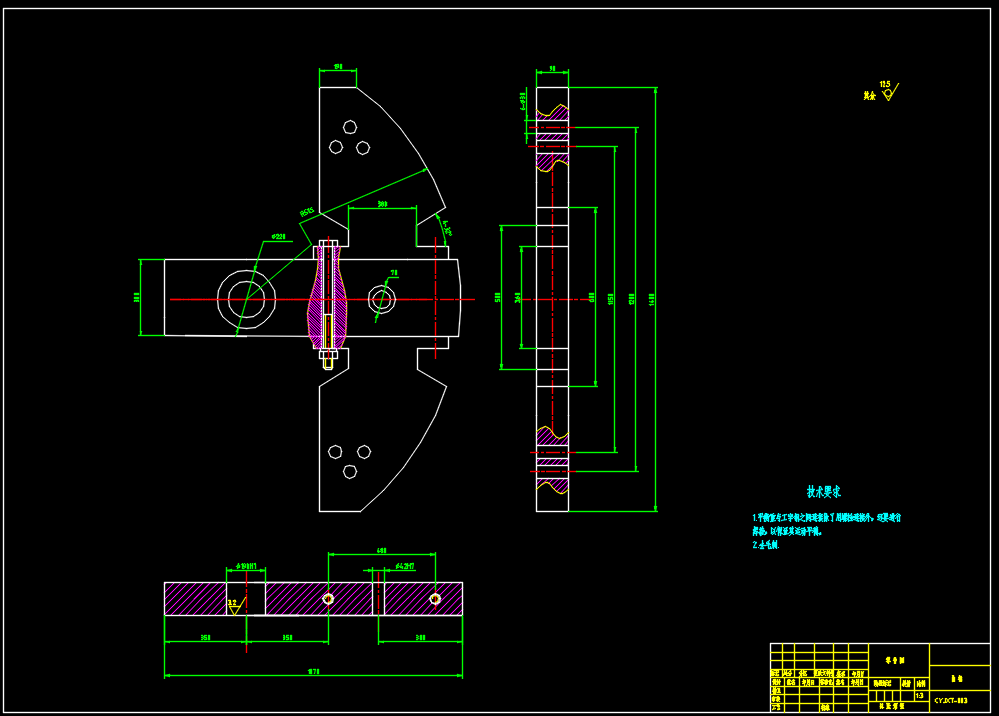Image resolution: width=999 pixels, height=716 pixels.
Task: Click the left bolt hole circle in section view
Action: [328, 599]
